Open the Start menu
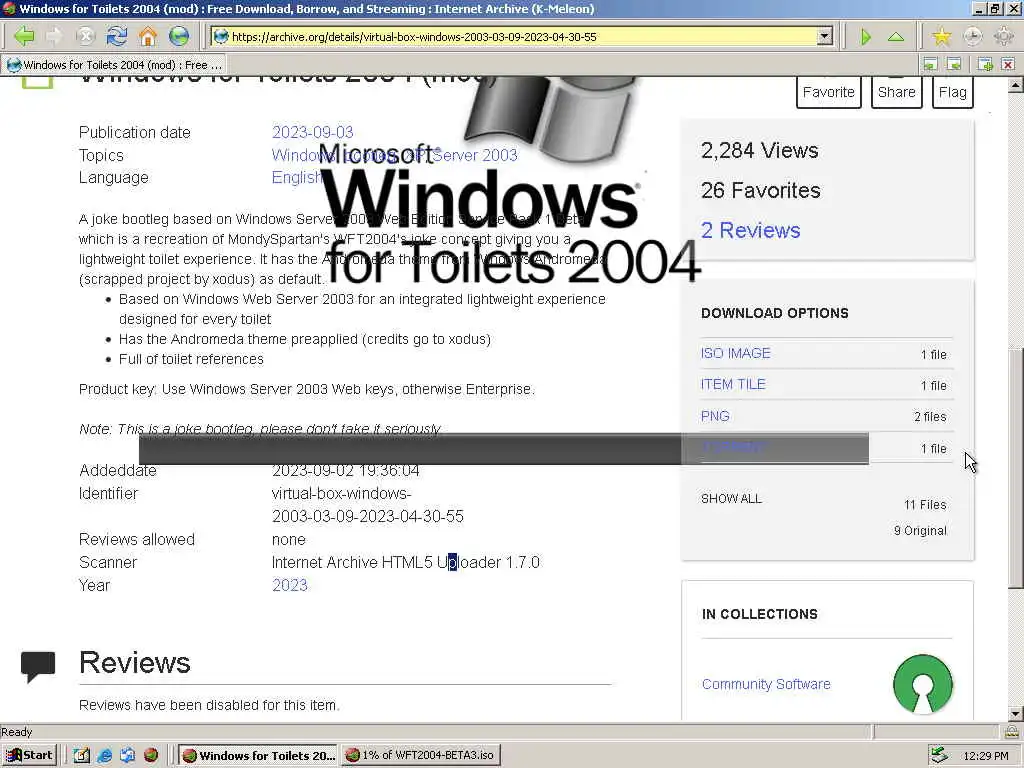This screenshot has height=768, width=1024. (29, 756)
